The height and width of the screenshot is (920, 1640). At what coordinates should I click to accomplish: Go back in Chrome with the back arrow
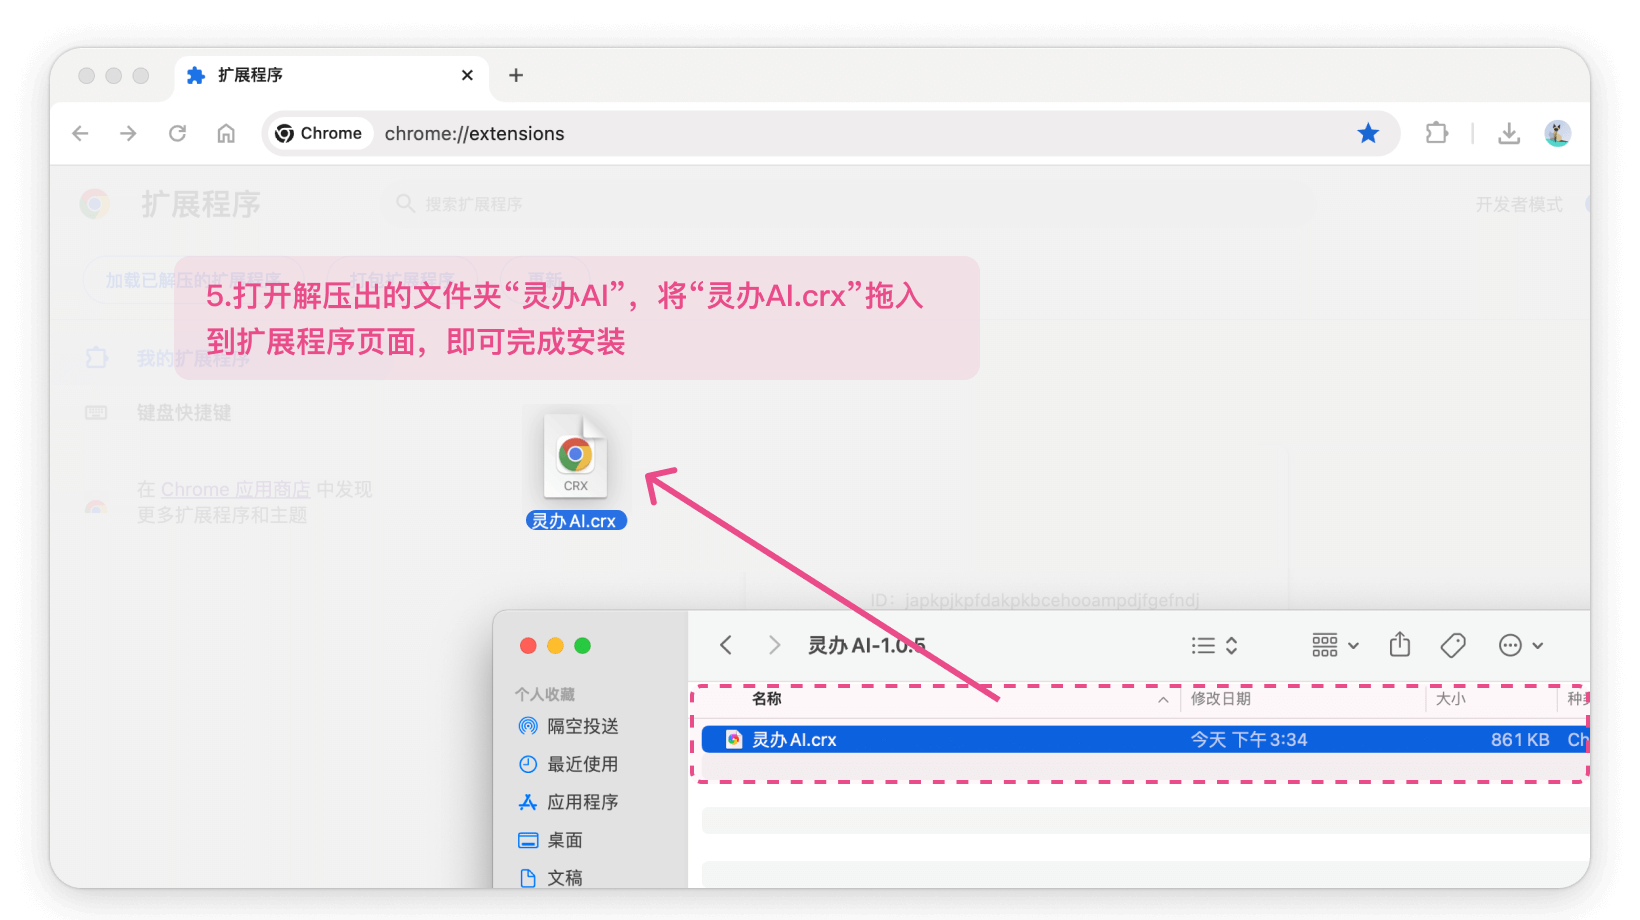pos(81,133)
